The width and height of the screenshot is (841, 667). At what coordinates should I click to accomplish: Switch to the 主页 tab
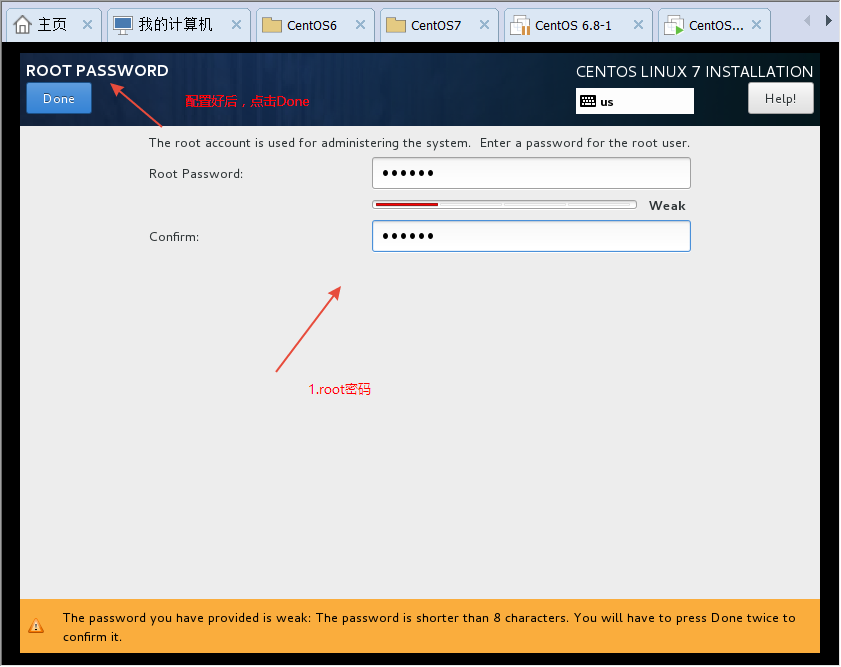pos(52,25)
